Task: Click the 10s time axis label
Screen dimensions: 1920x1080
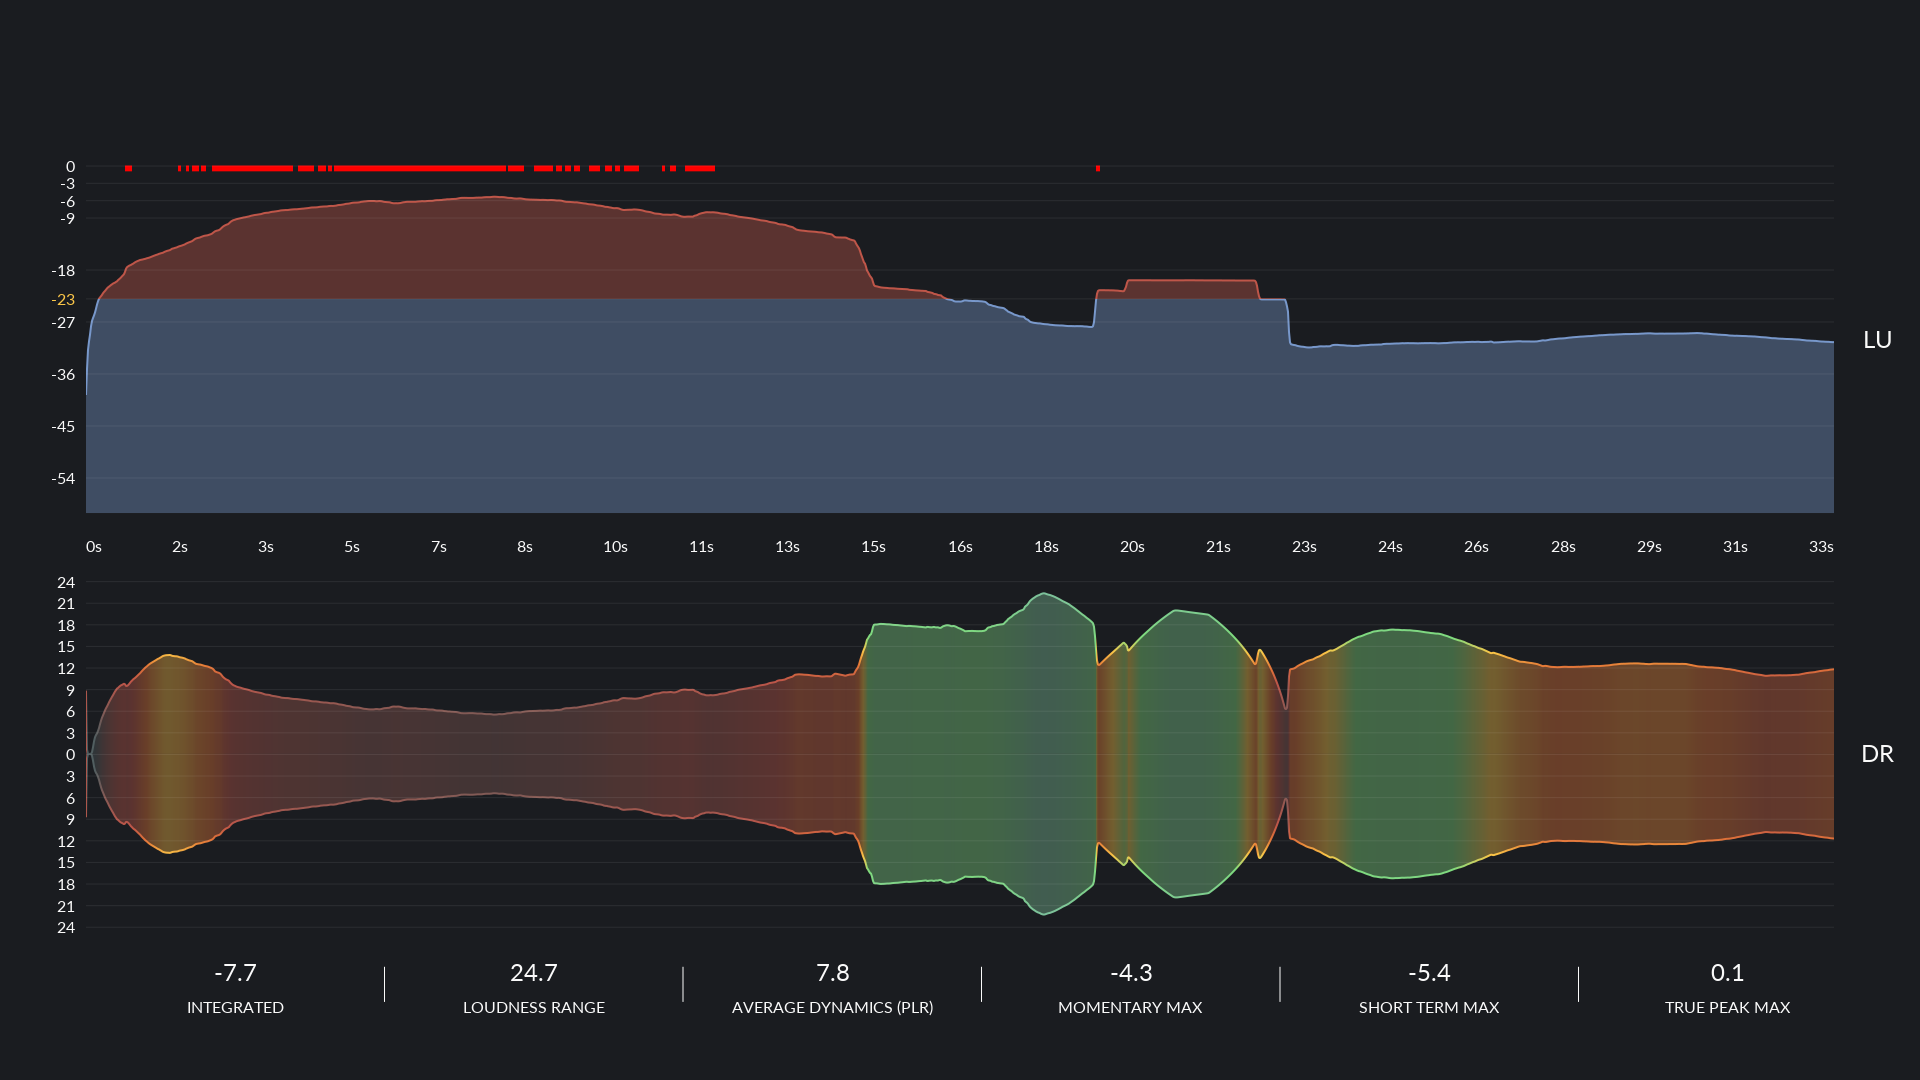Action: pyautogui.click(x=615, y=547)
